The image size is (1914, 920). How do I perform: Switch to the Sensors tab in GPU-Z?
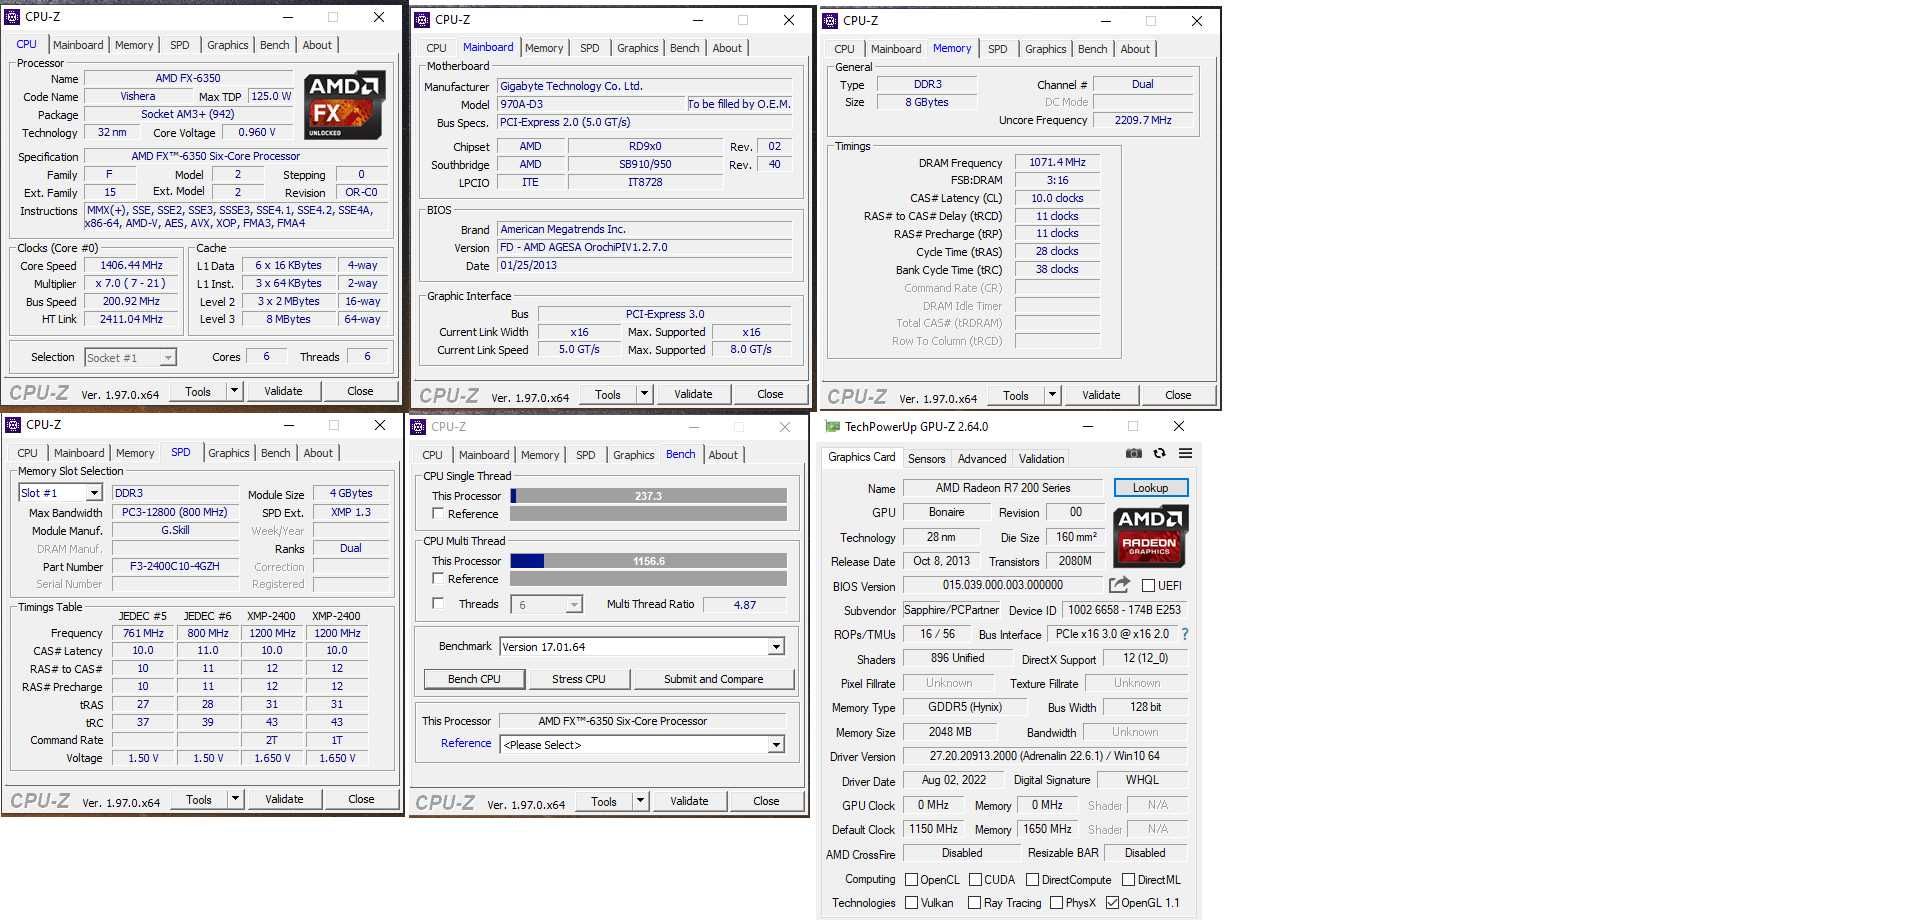[926, 458]
